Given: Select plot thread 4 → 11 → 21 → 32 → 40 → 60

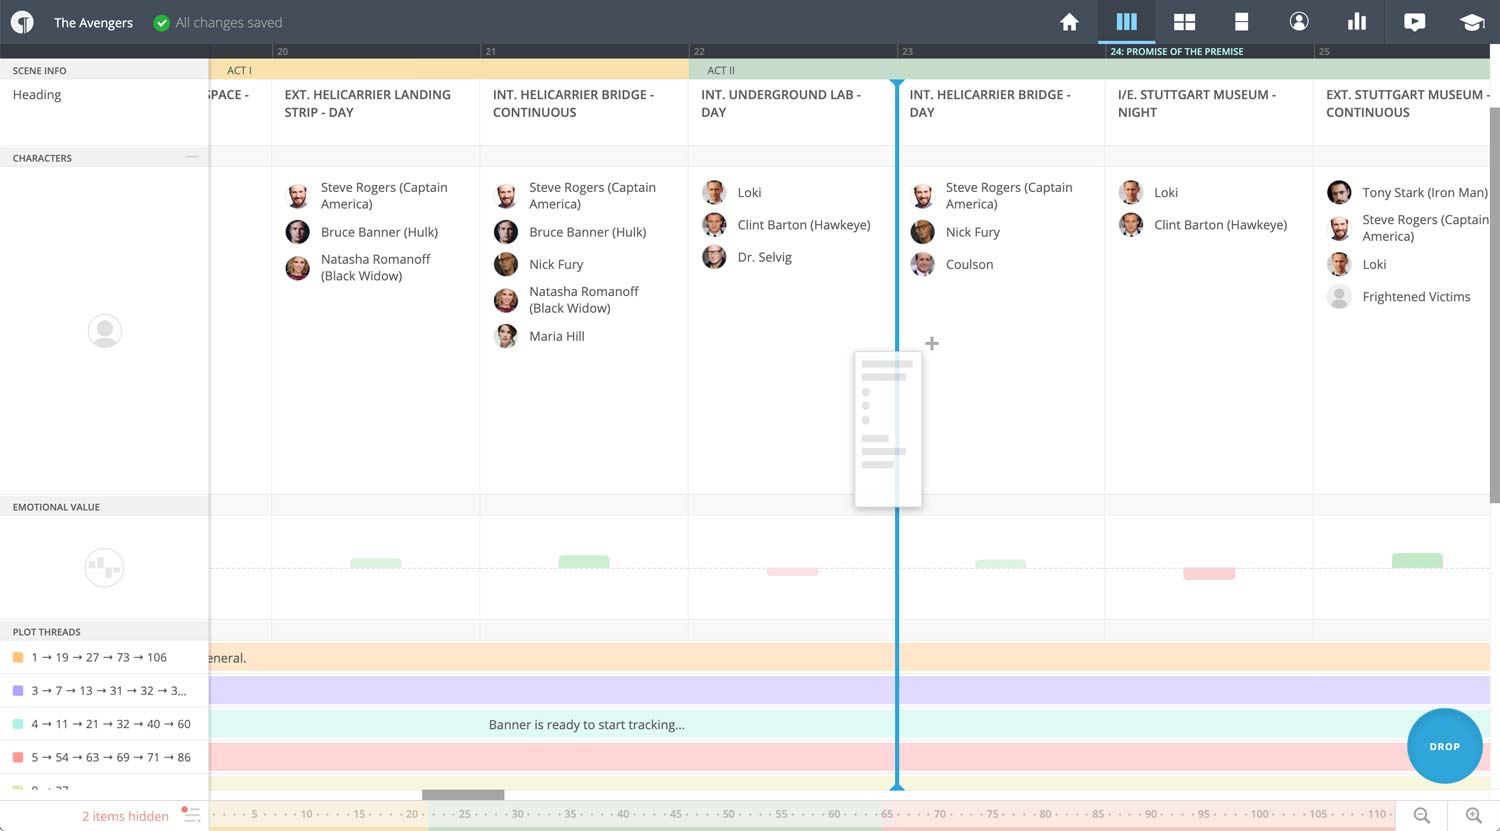Looking at the screenshot, I should click(x=111, y=723).
